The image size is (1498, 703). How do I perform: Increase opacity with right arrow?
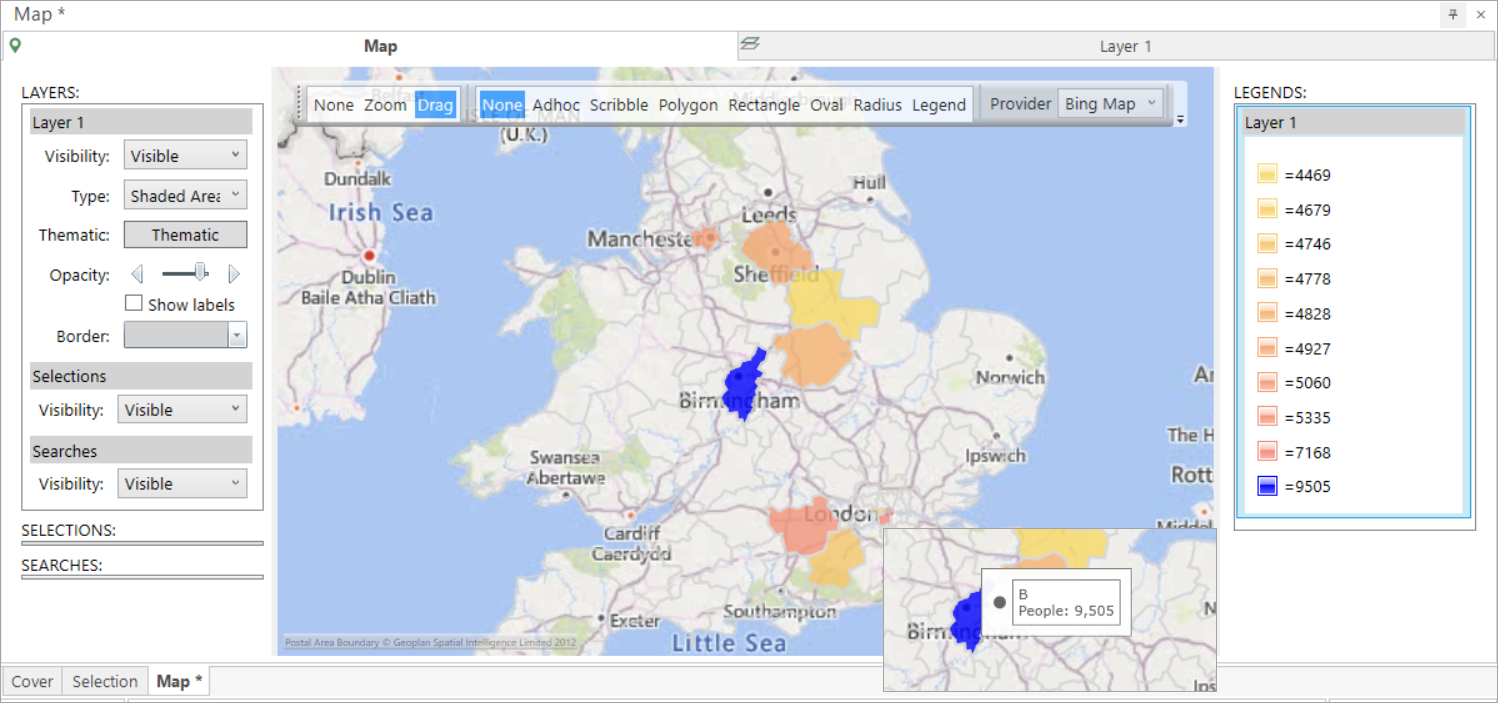(234, 274)
